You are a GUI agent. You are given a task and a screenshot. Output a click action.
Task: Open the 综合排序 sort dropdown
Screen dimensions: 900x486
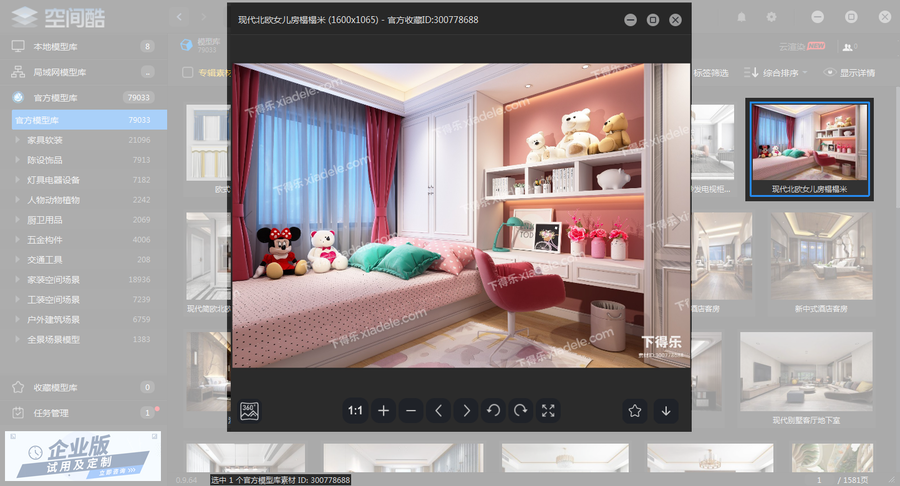775,73
